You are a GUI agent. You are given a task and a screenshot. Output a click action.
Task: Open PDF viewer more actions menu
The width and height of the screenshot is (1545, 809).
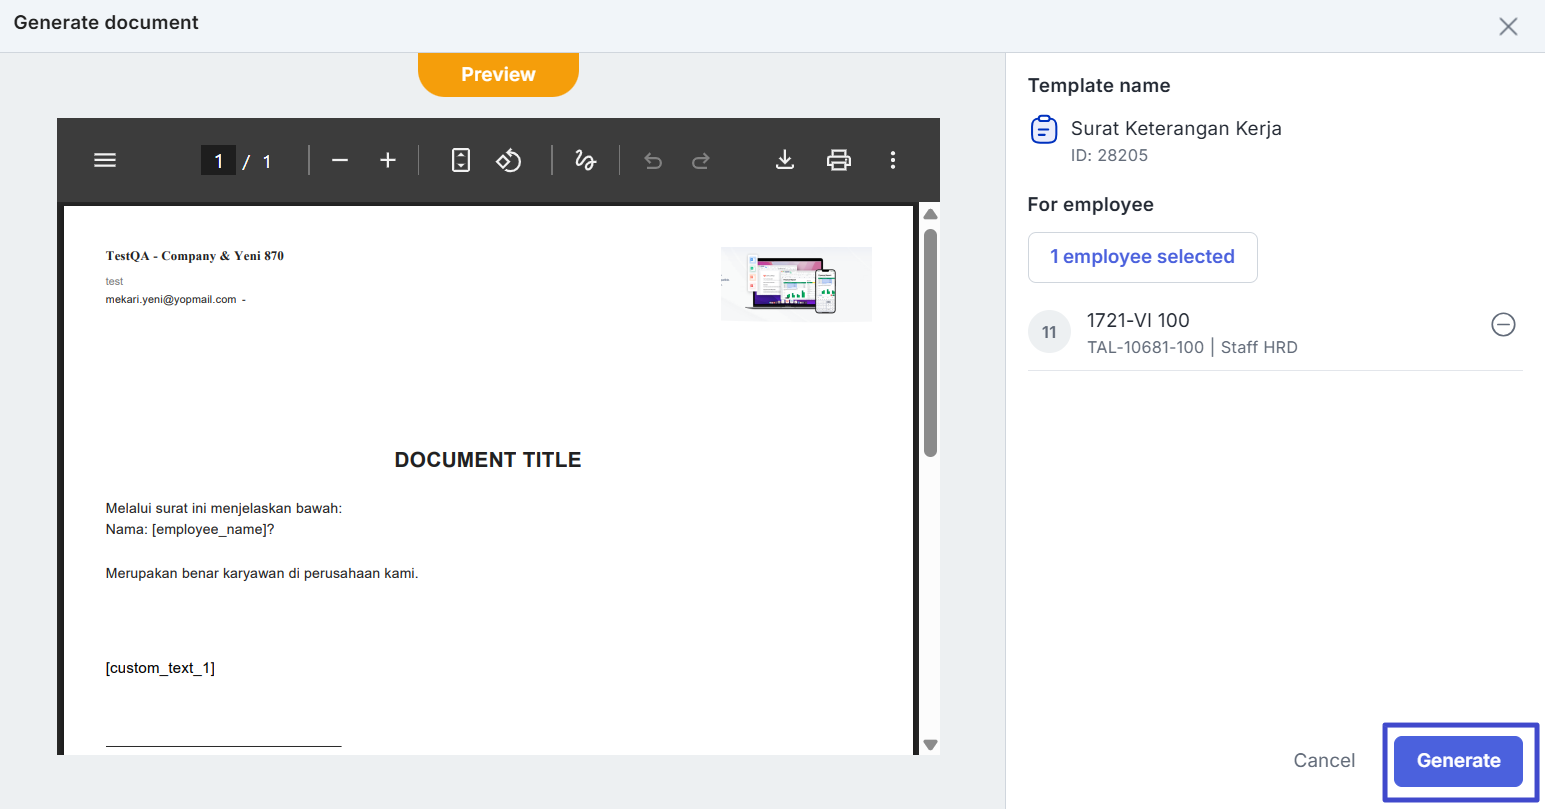(x=892, y=160)
